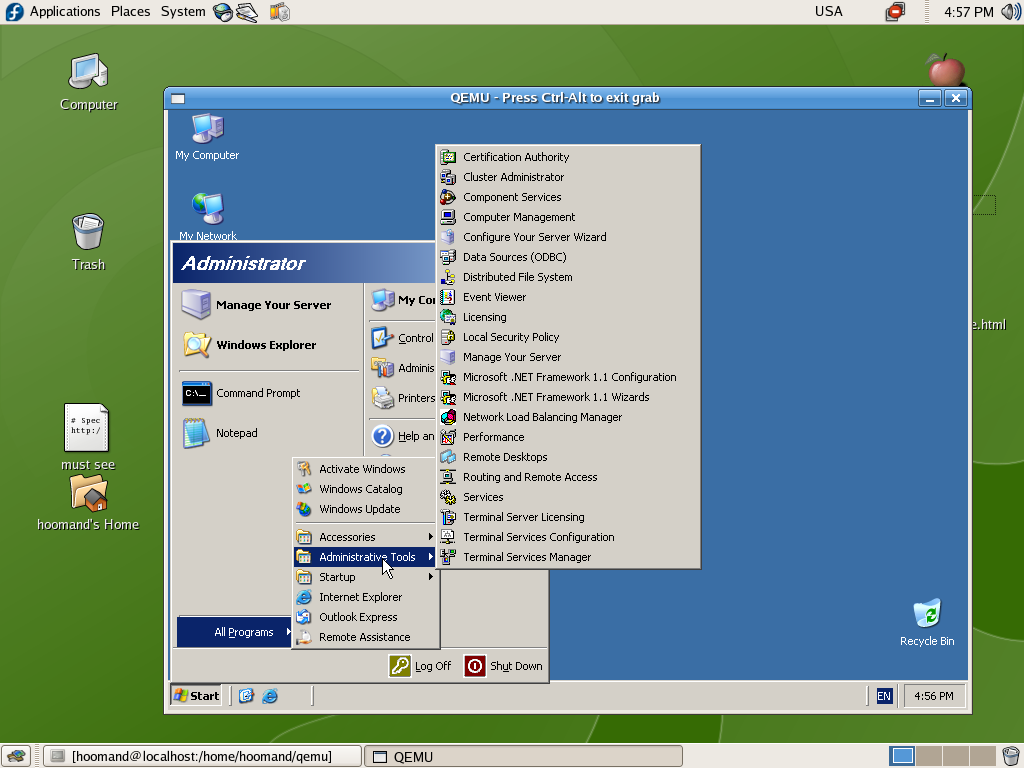
Task: Open Certification Authority icon in Administrative Tools
Action: tap(448, 157)
